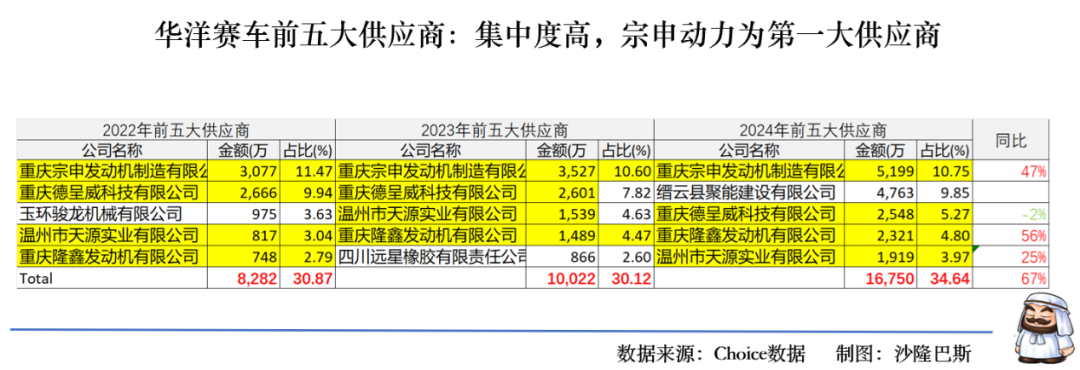Viewport: 1080px width, 370px height.
Task: Click the 817 amount cell
Action: pyautogui.click(x=244, y=236)
